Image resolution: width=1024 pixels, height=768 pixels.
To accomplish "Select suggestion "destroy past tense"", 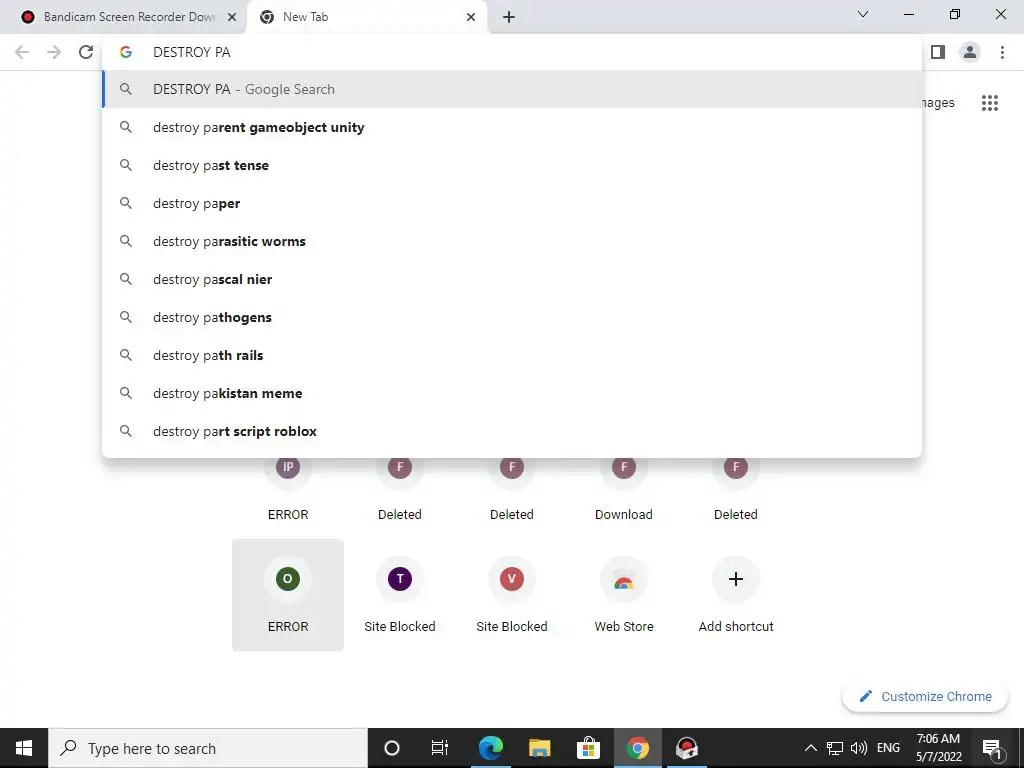I will pyautogui.click(x=512, y=165).
